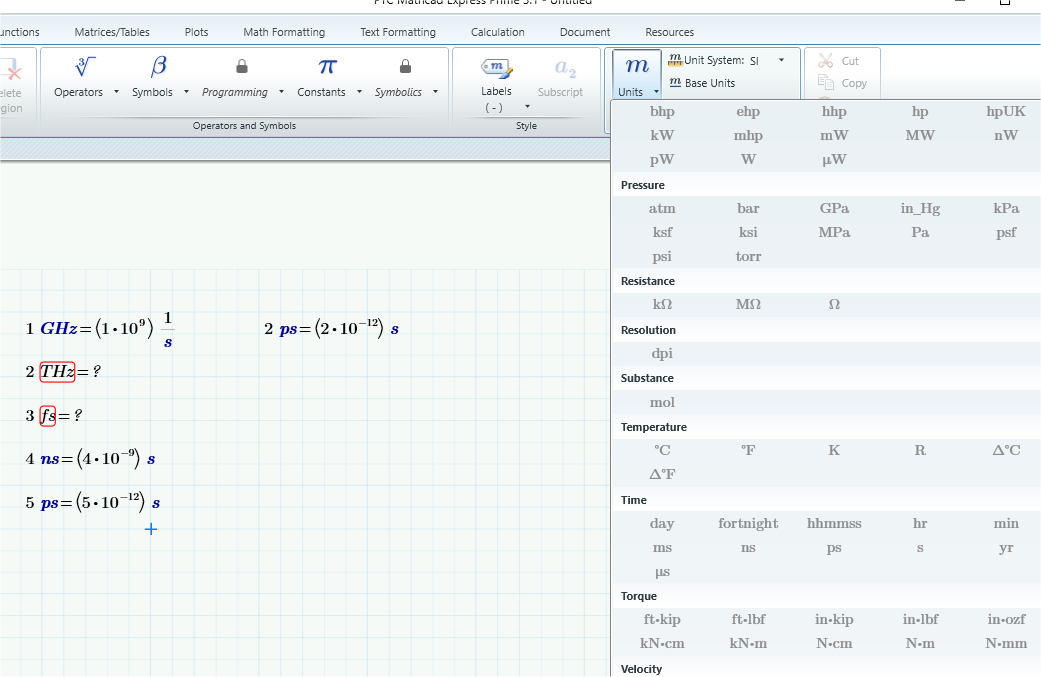Insert the yr time unit

[1006, 548]
